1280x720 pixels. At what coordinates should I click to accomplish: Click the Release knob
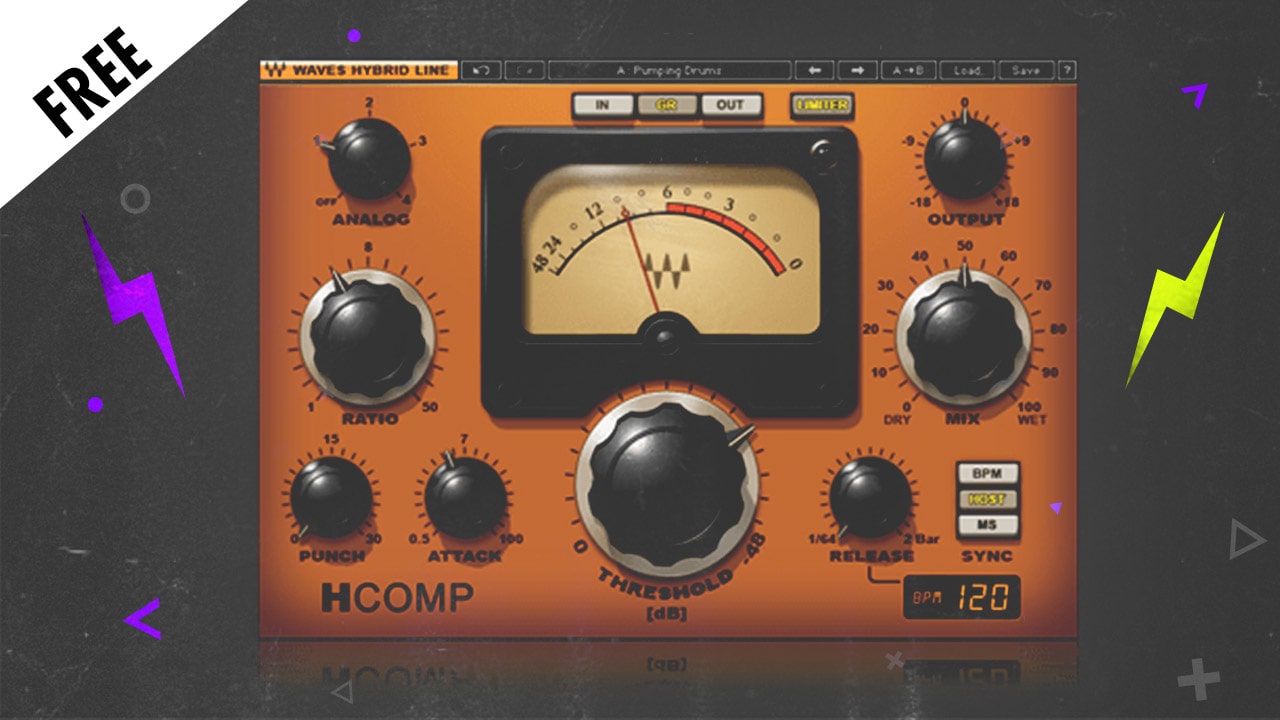pos(871,497)
